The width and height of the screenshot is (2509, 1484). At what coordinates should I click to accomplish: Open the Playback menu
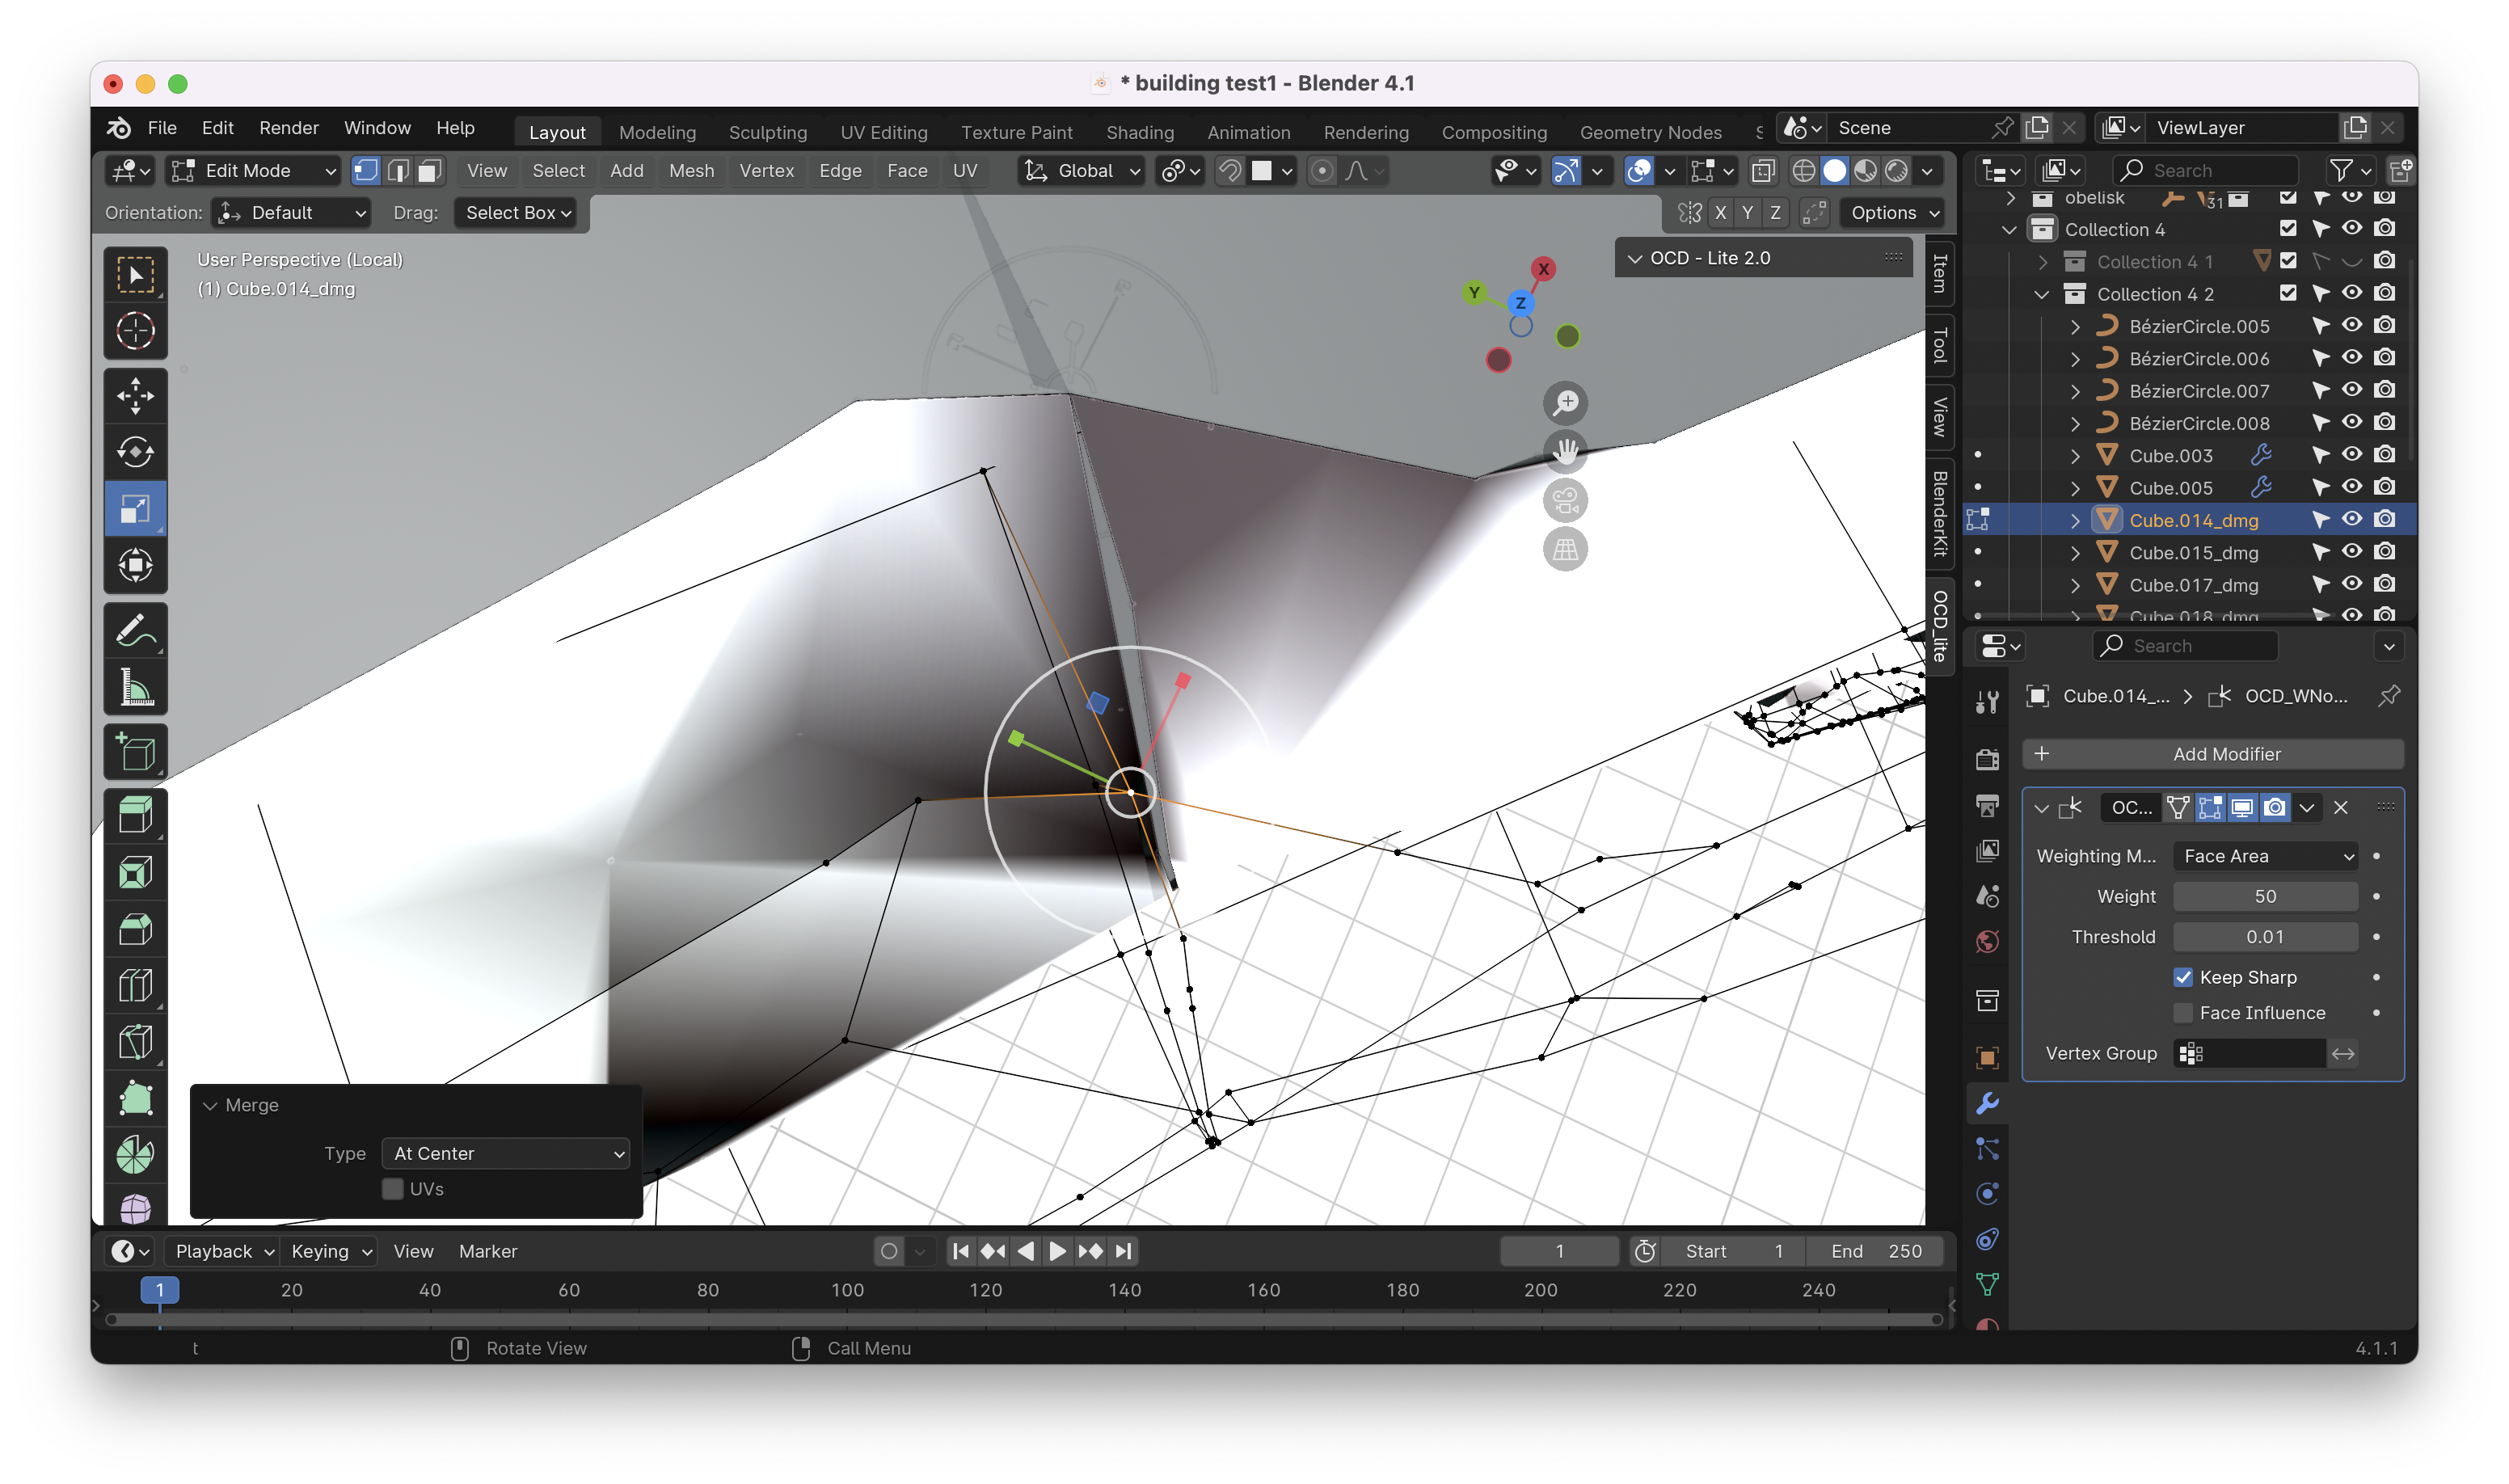[x=222, y=1251]
